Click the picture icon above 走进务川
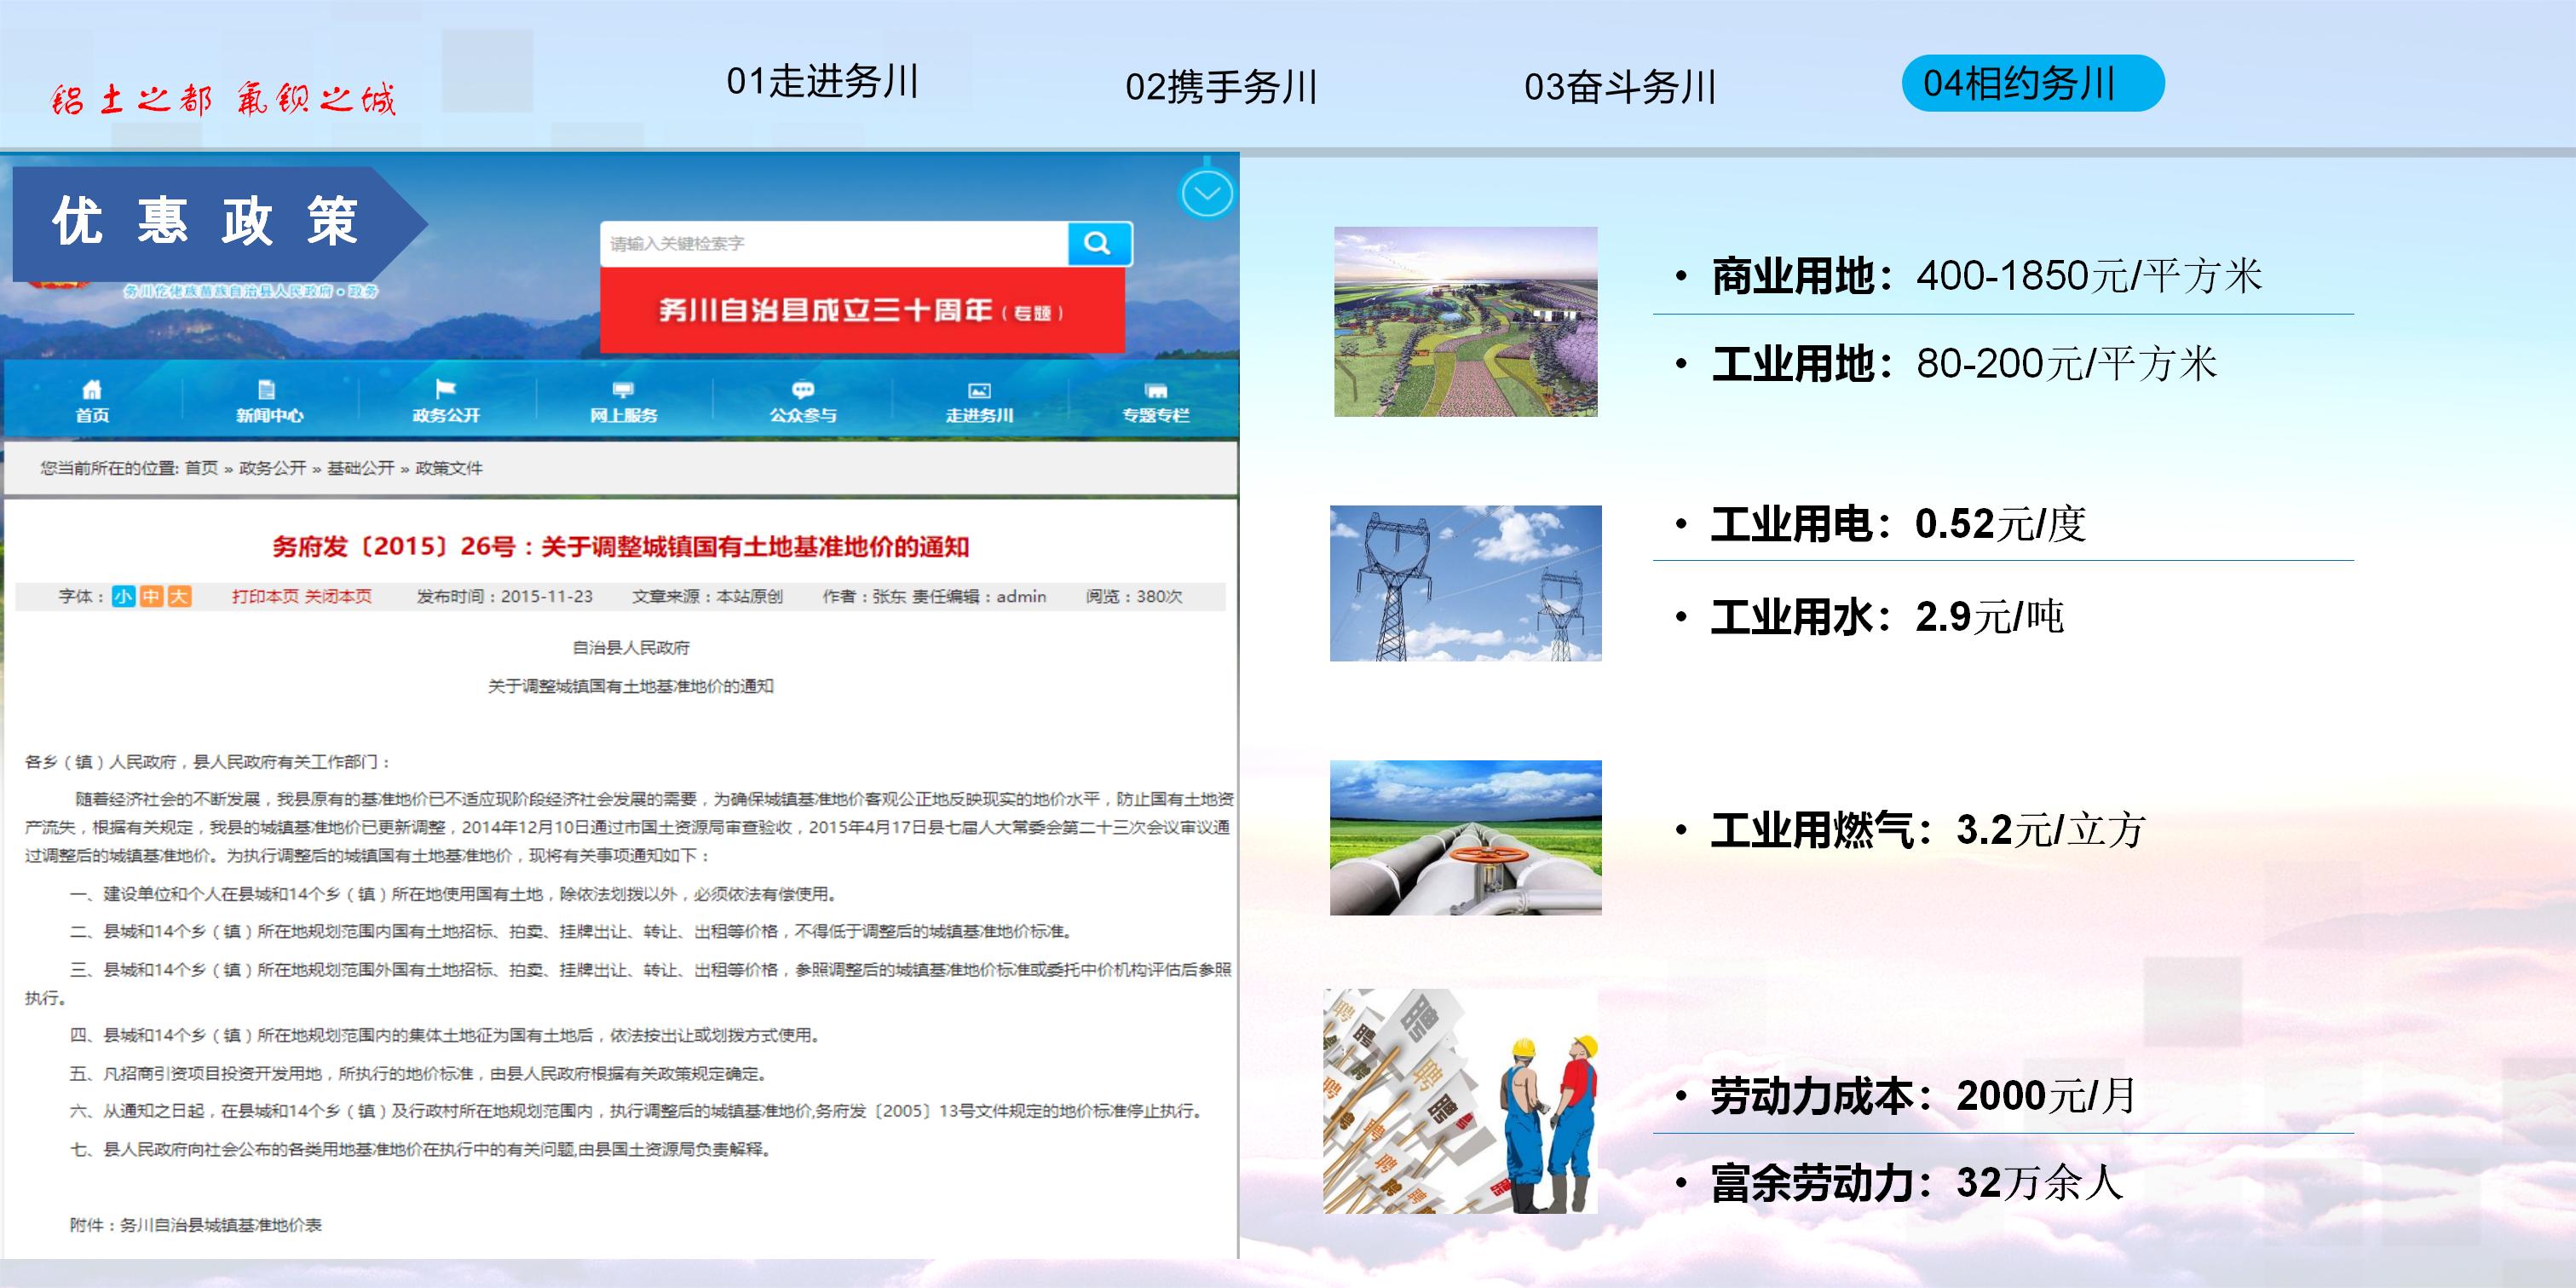 pyautogui.click(x=979, y=390)
